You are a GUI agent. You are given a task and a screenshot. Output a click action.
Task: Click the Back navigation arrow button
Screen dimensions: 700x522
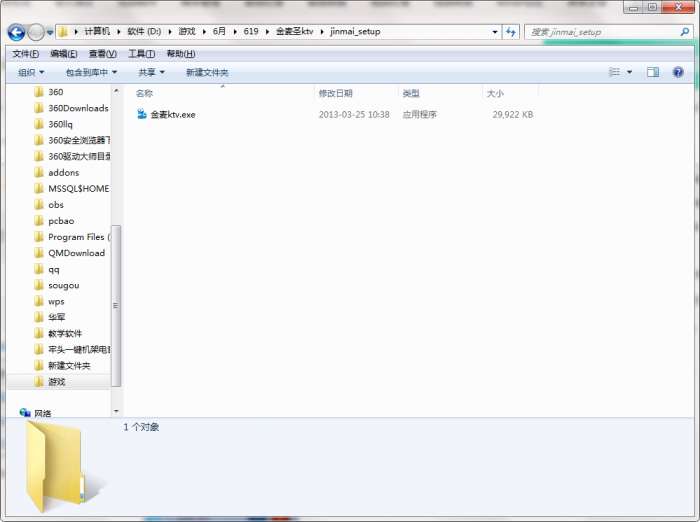(x=16, y=32)
